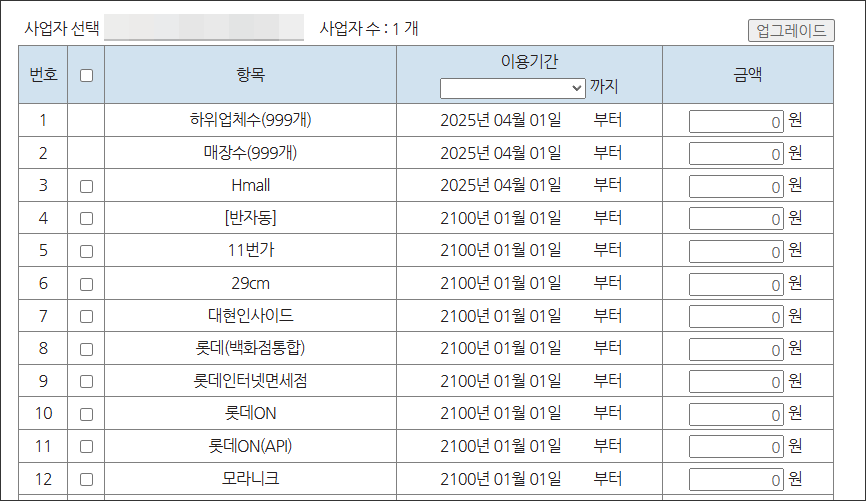Screen dimensions: 866x501
Task: Tick the 모라니크 checkbox
Action: pyautogui.click(x=86, y=479)
